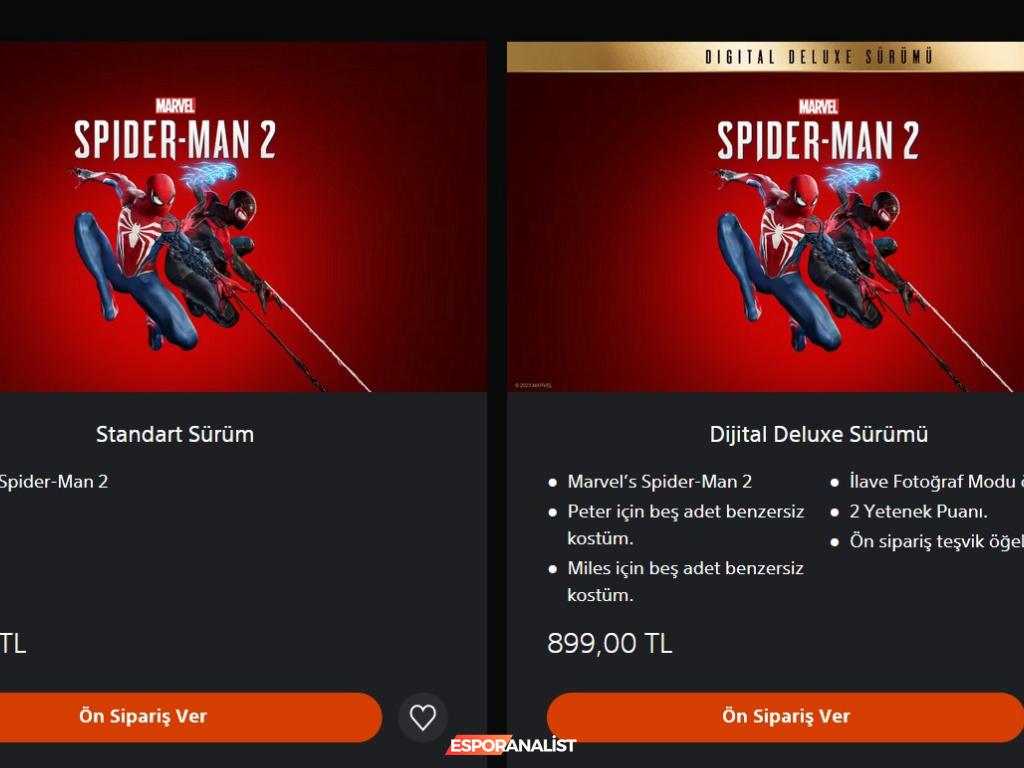
Task: Click the Spider-Man 2 title logo on Deluxe cover
Action: click(x=818, y=140)
